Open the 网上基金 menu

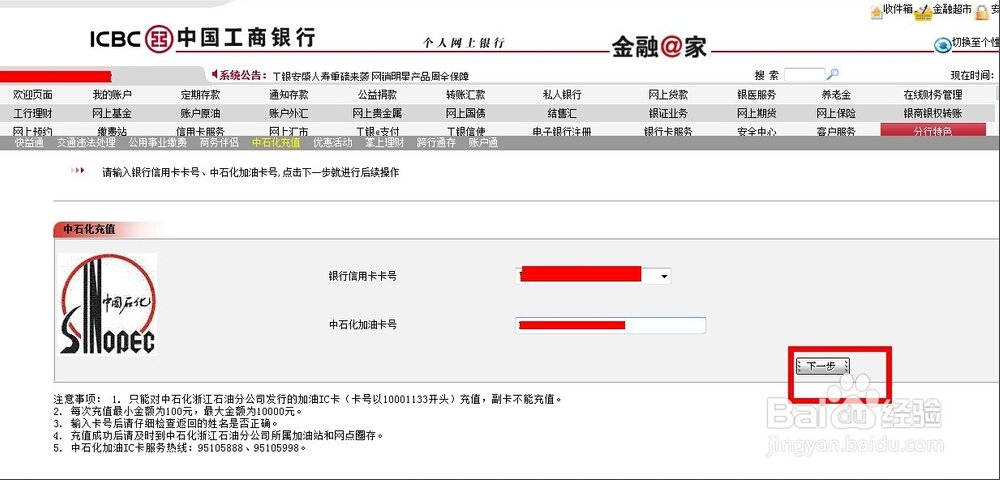(112, 113)
